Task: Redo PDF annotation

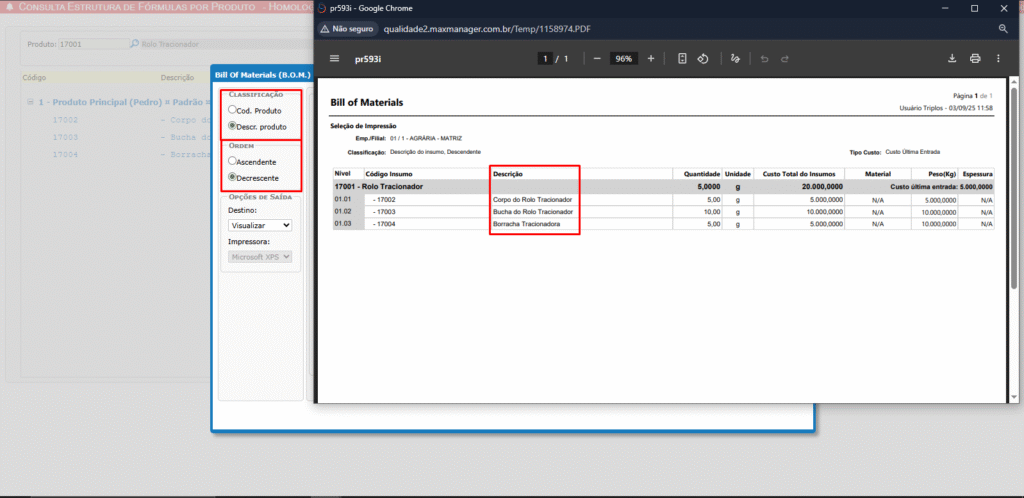Action: click(x=785, y=59)
